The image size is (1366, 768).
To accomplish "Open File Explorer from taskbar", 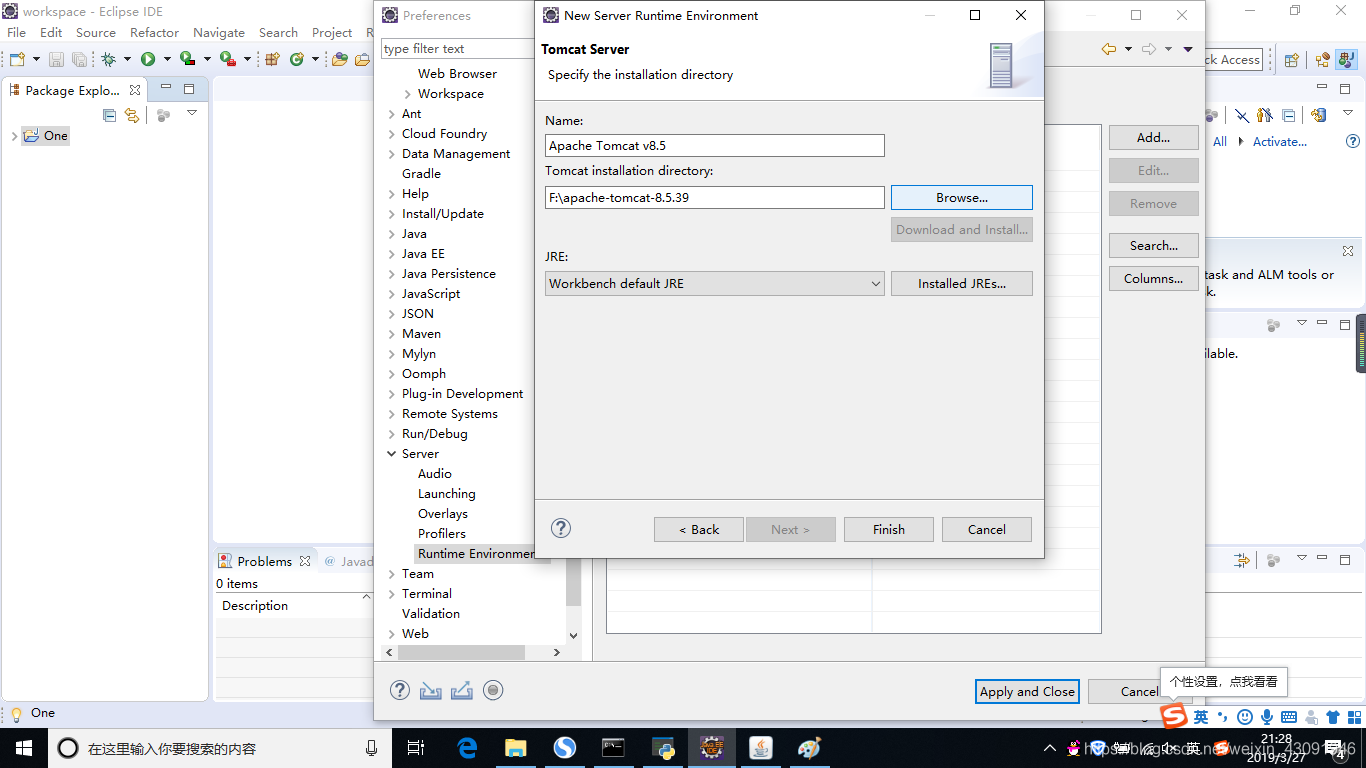I will pos(516,748).
